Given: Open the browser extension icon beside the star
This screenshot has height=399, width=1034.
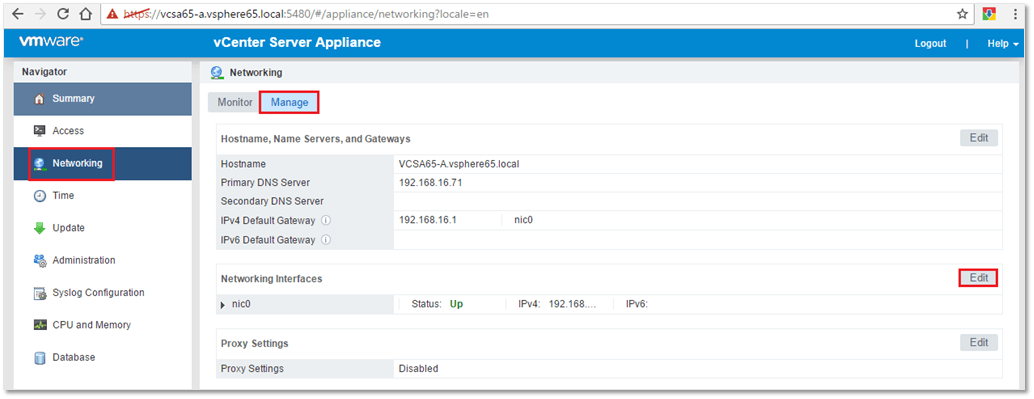Looking at the screenshot, I should point(988,13).
